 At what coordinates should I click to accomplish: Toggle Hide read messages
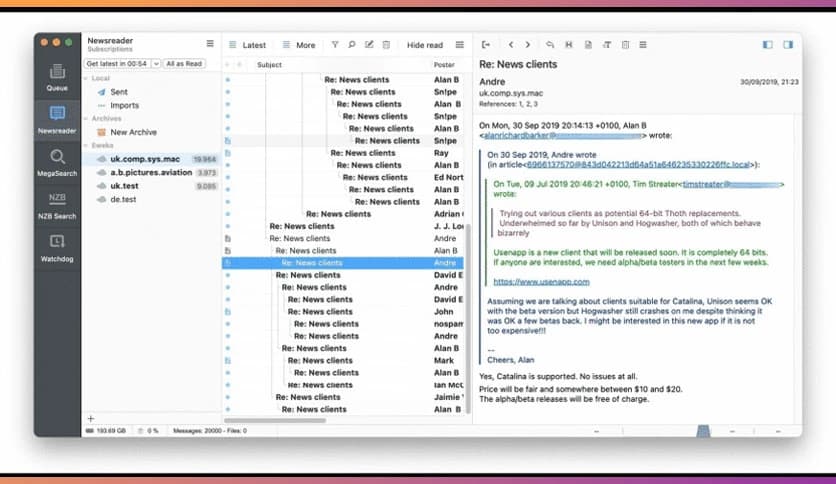(425, 45)
